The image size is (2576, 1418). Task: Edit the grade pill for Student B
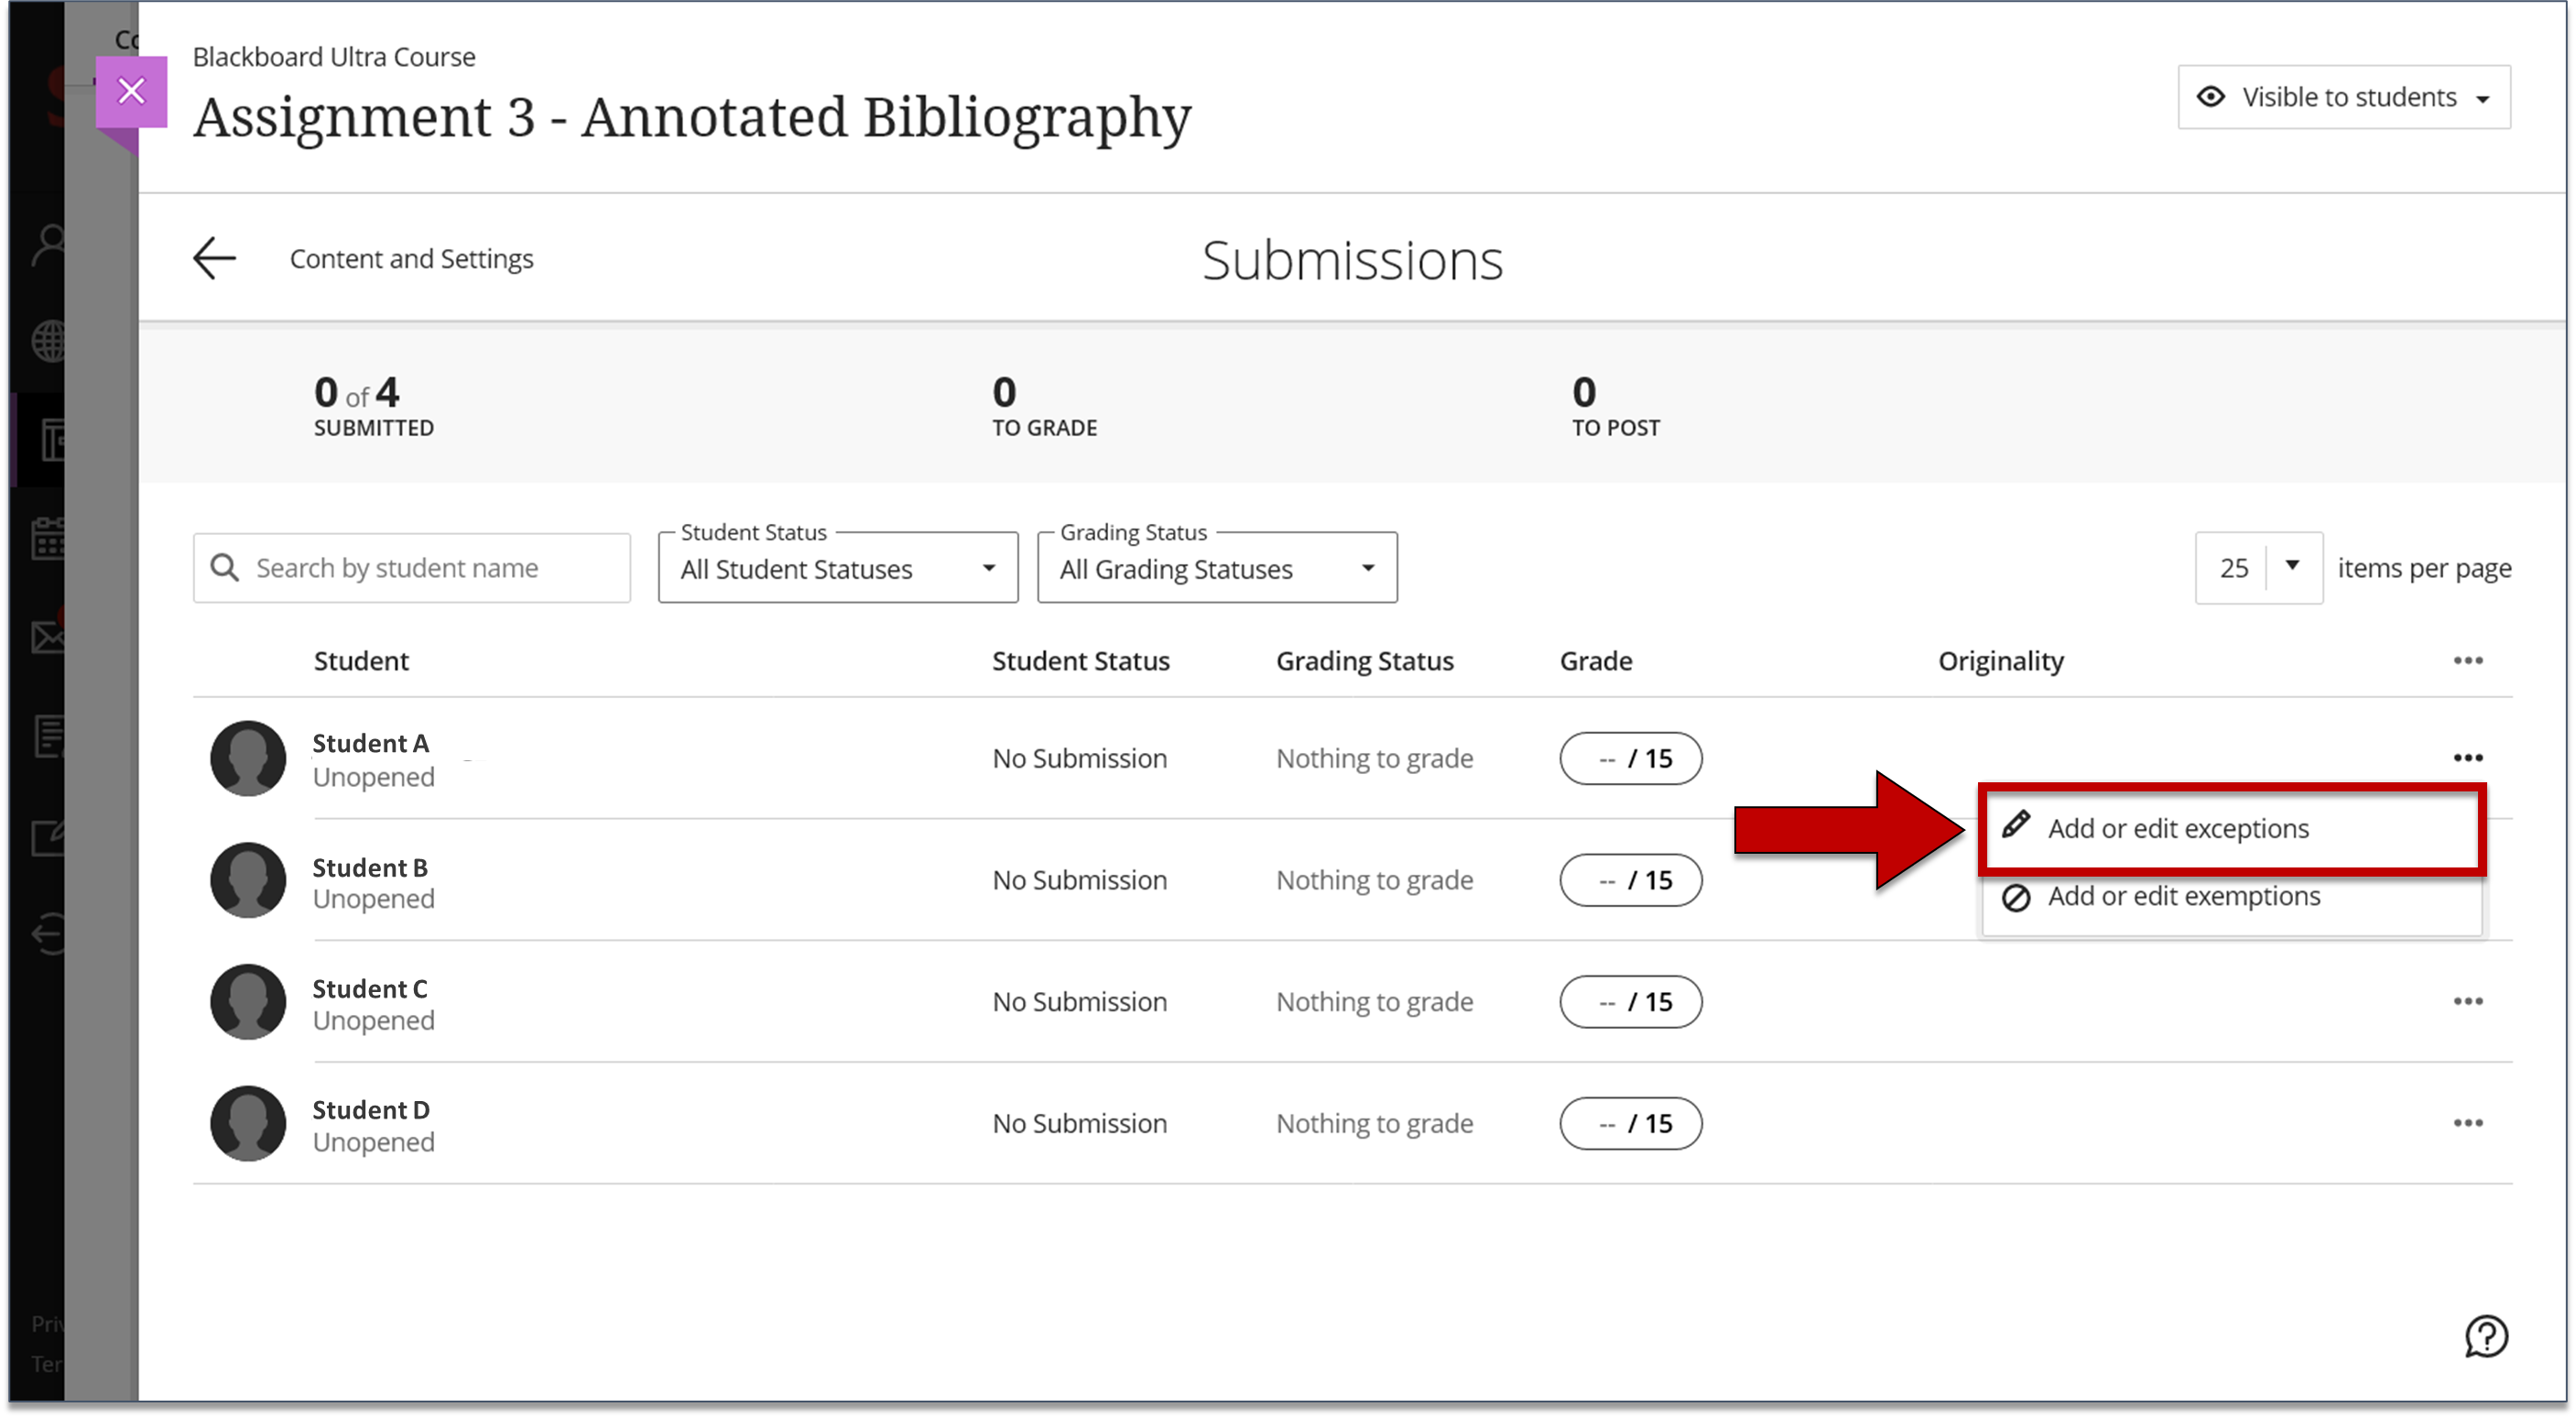[1630, 880]
